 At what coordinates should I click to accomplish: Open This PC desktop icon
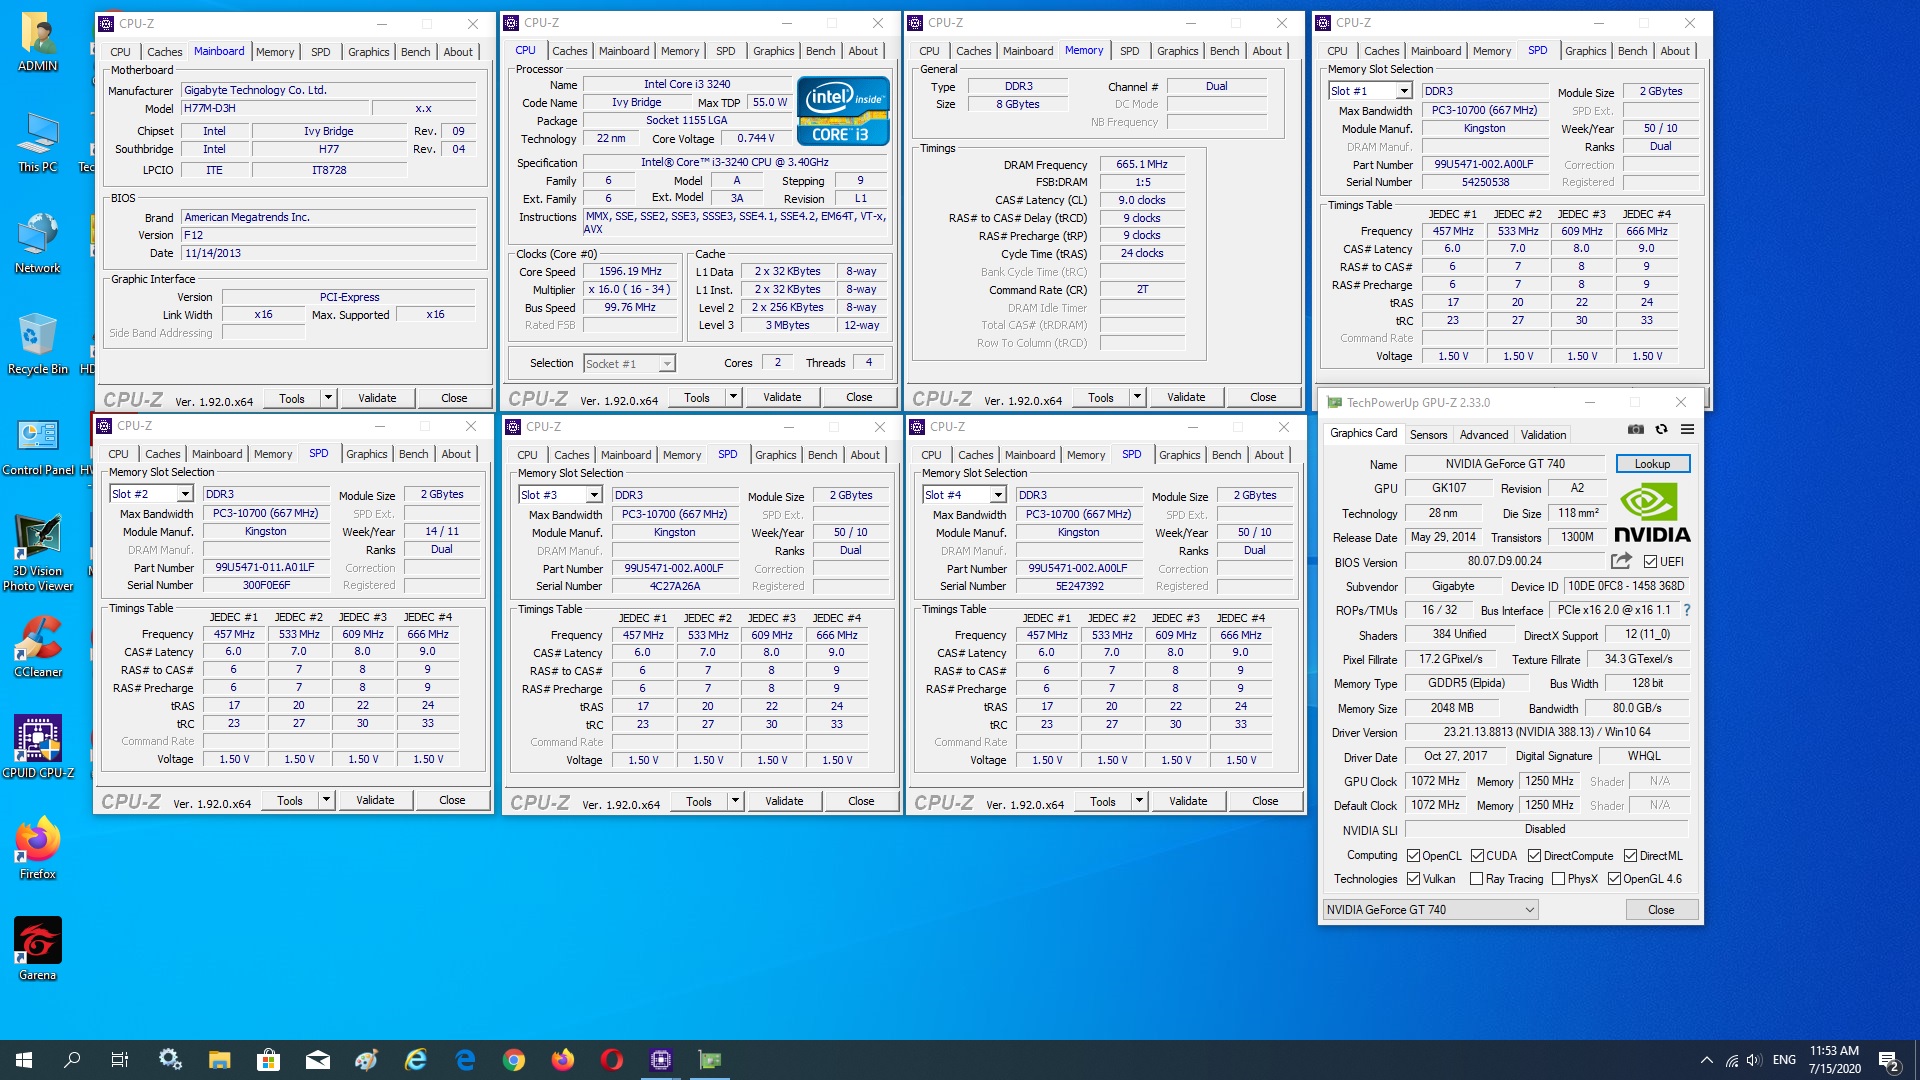click(38, 143)
